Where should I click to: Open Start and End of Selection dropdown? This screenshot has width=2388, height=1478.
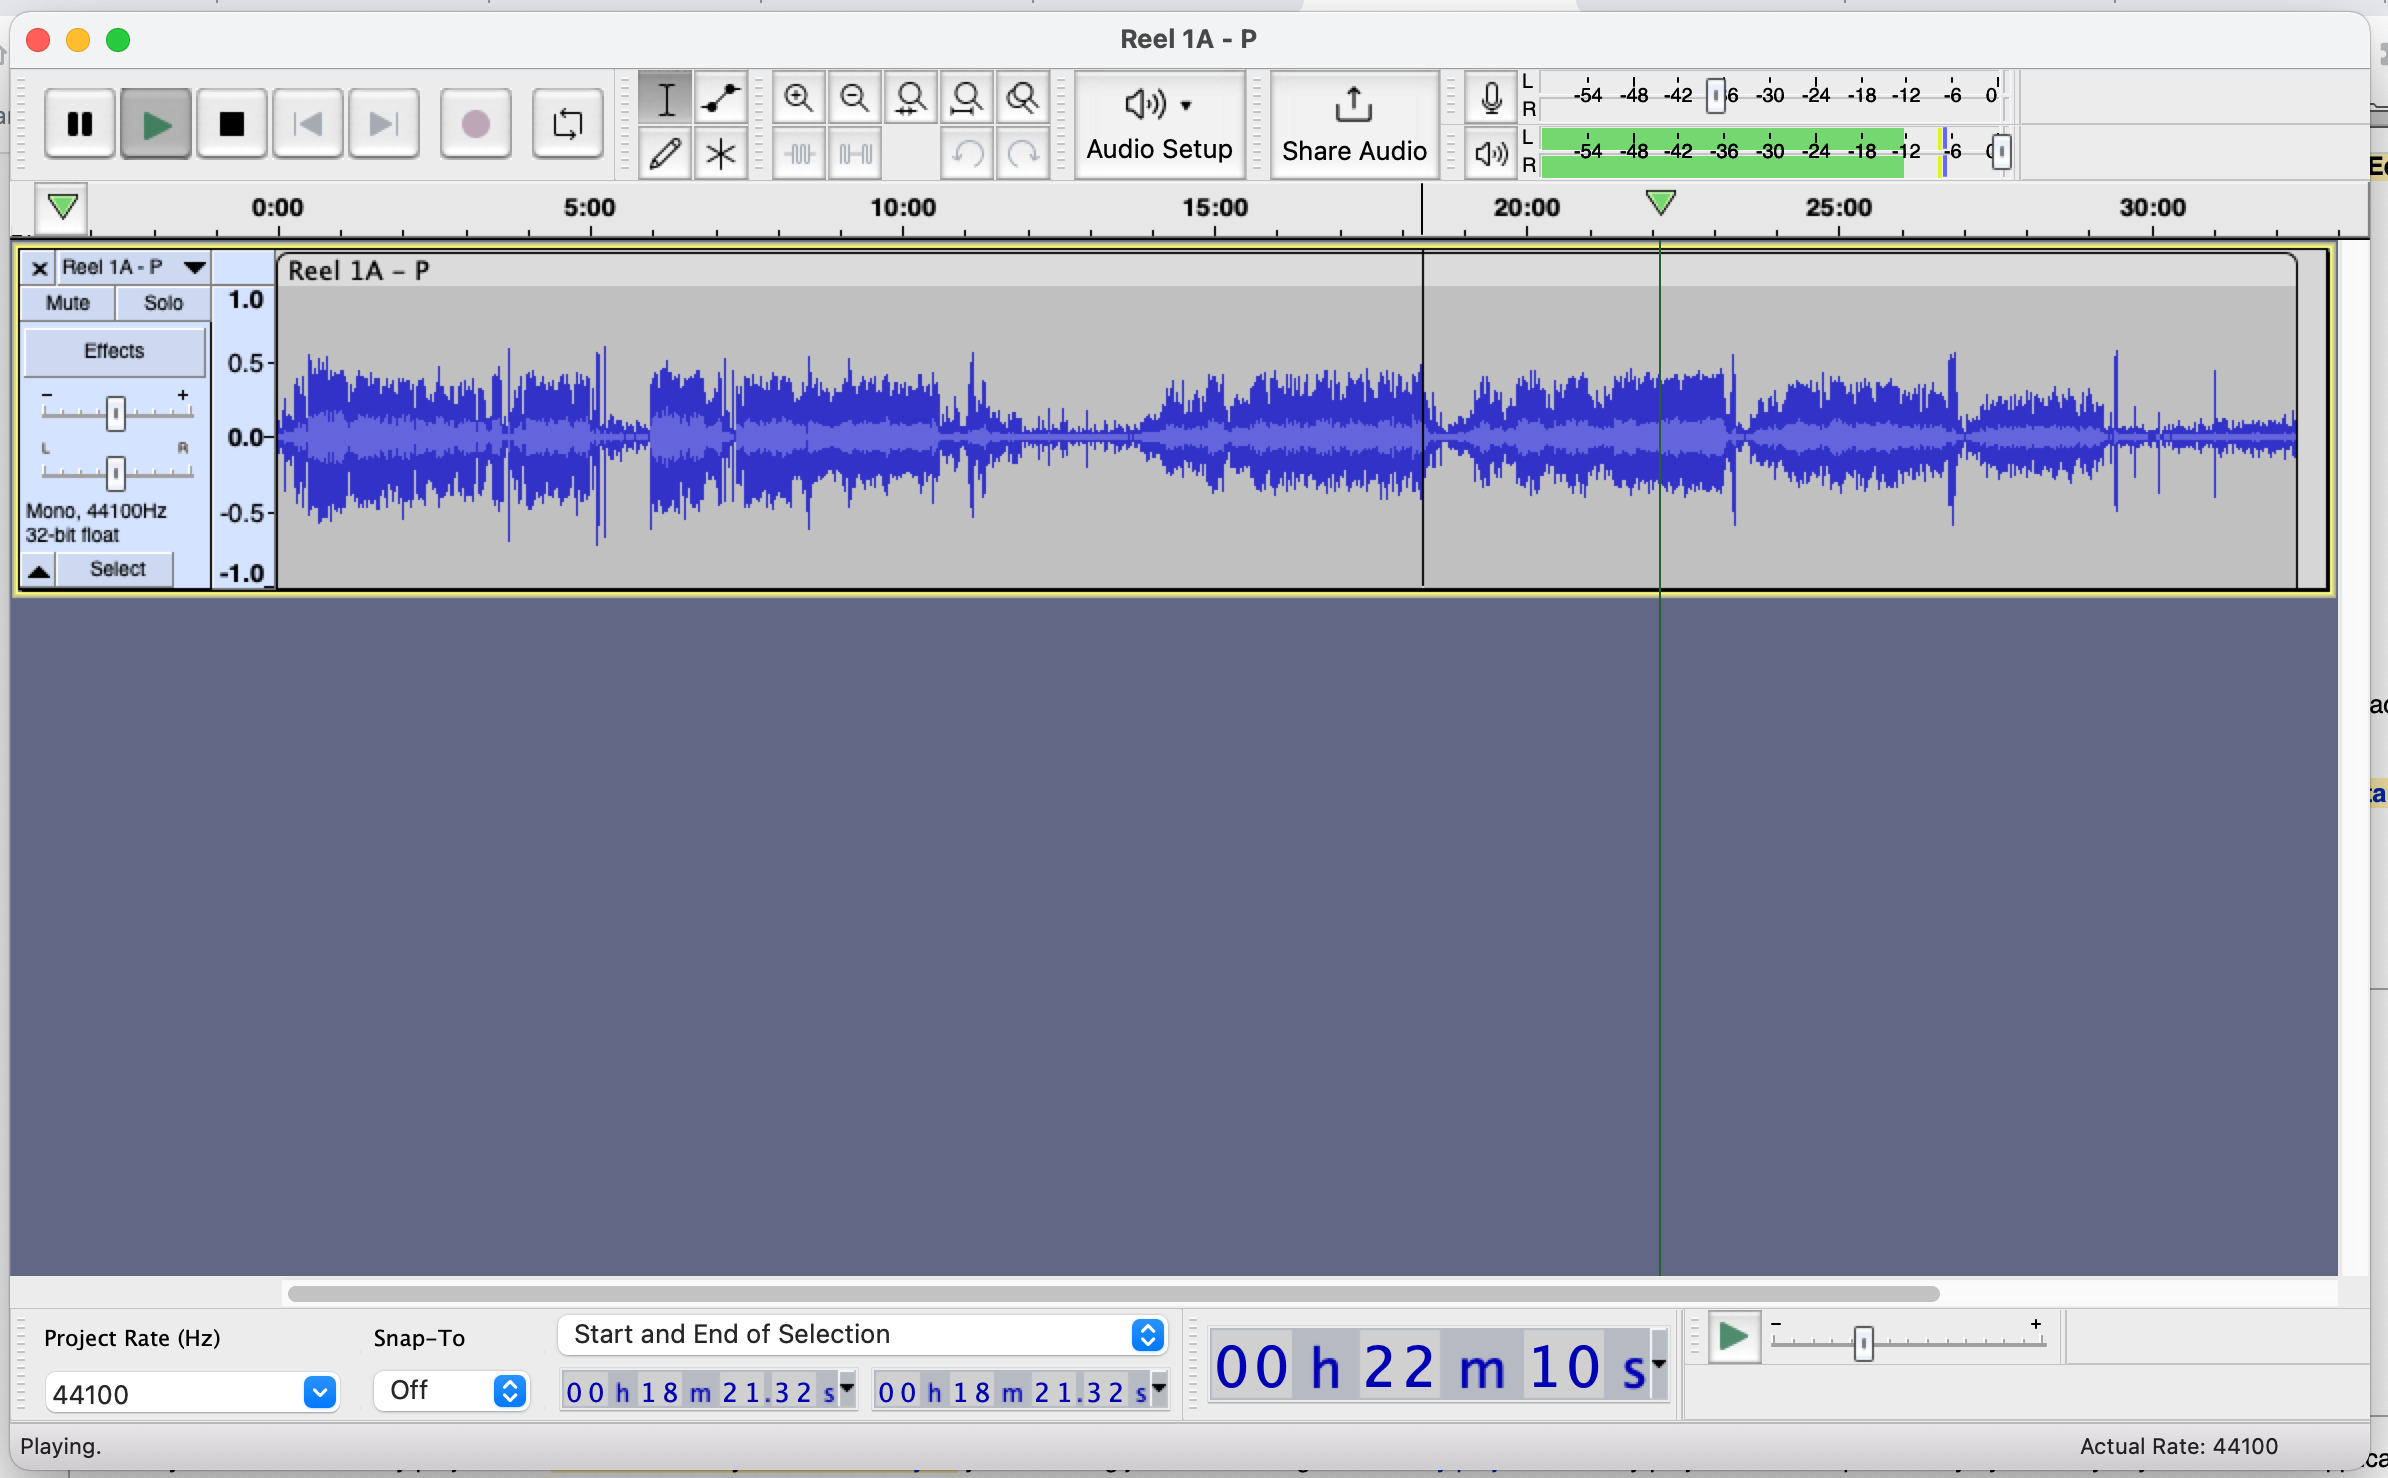863,1335
